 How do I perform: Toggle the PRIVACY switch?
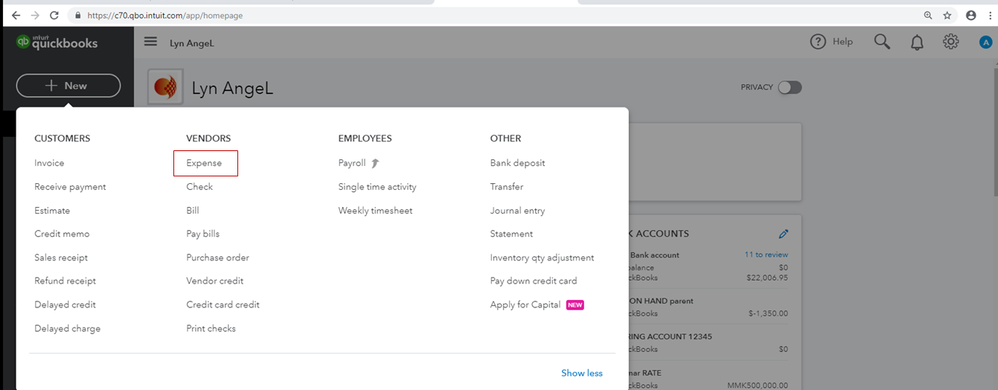coord(790,88)
